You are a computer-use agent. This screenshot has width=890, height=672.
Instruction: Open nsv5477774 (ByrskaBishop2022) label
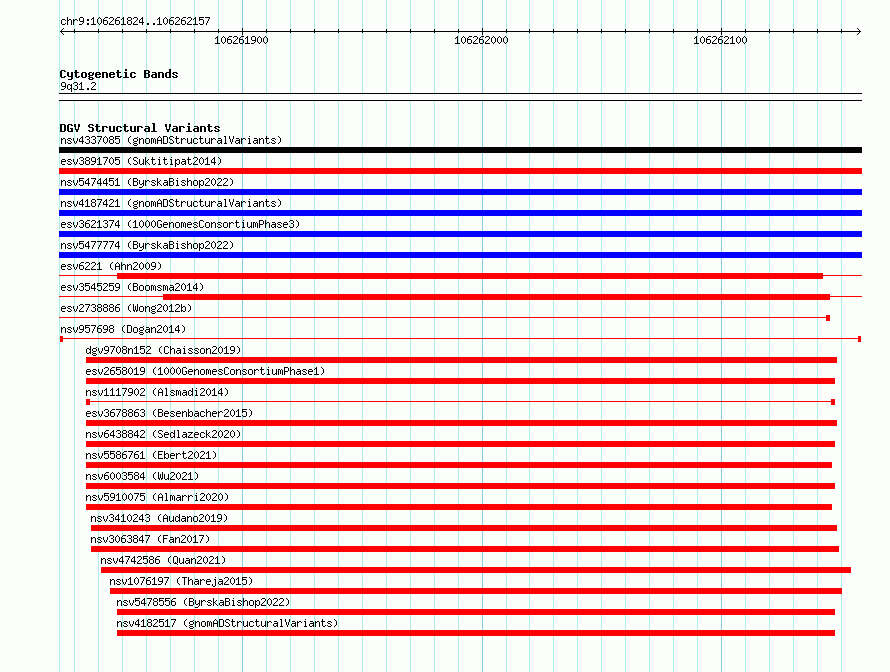[147, 245]
